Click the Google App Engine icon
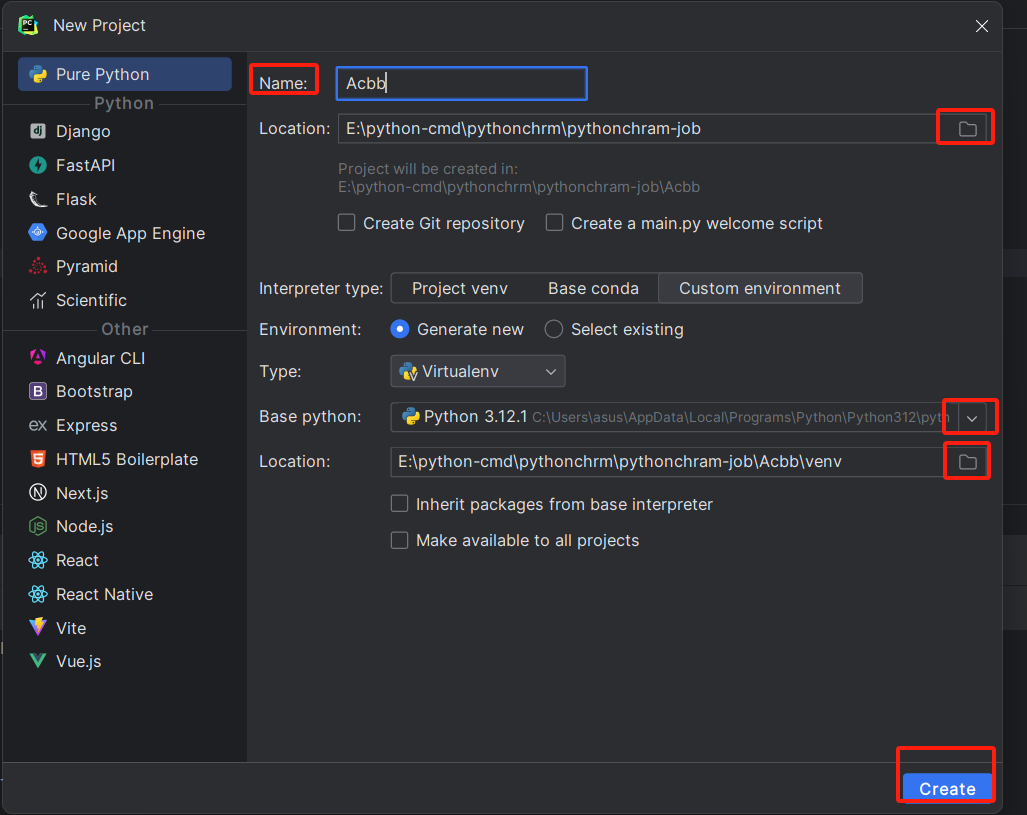This screenshot has width=1027, height=815. 38,233
